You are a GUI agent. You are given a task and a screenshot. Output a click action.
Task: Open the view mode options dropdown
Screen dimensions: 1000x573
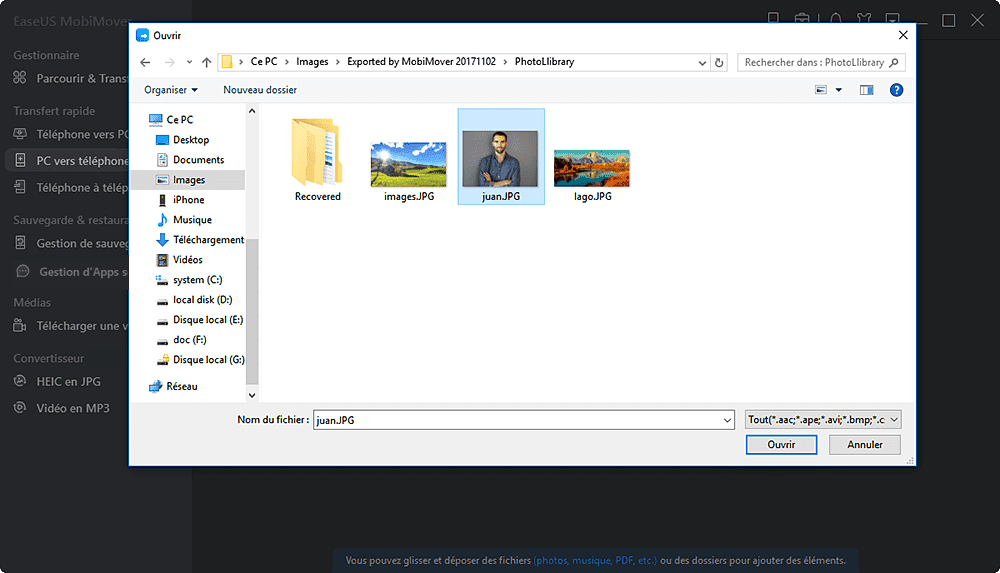click(839, 90)
